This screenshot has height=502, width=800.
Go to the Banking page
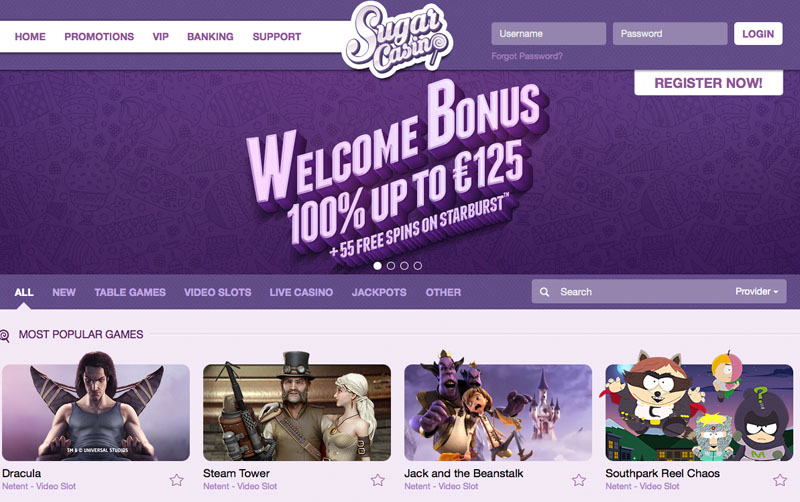click(210, 37)
